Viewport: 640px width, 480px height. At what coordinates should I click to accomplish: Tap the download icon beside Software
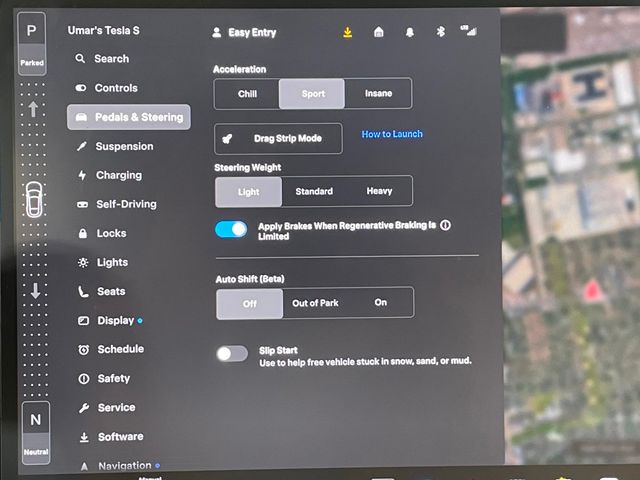click(84, 437)
